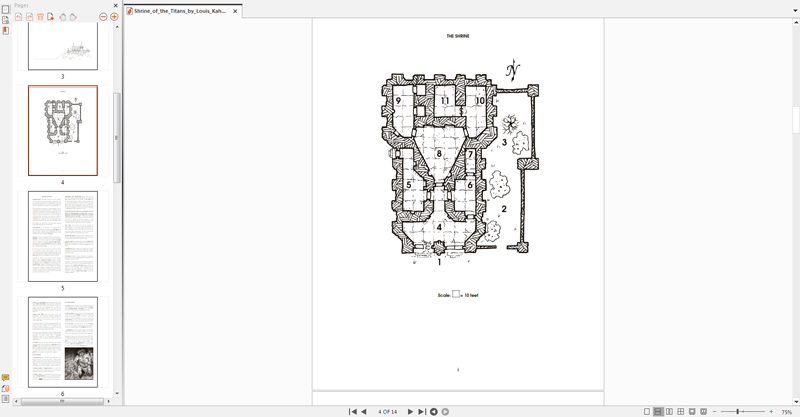Click the zoom in plus button
This screenshot has height=417, width=800.
coord(770,412)
